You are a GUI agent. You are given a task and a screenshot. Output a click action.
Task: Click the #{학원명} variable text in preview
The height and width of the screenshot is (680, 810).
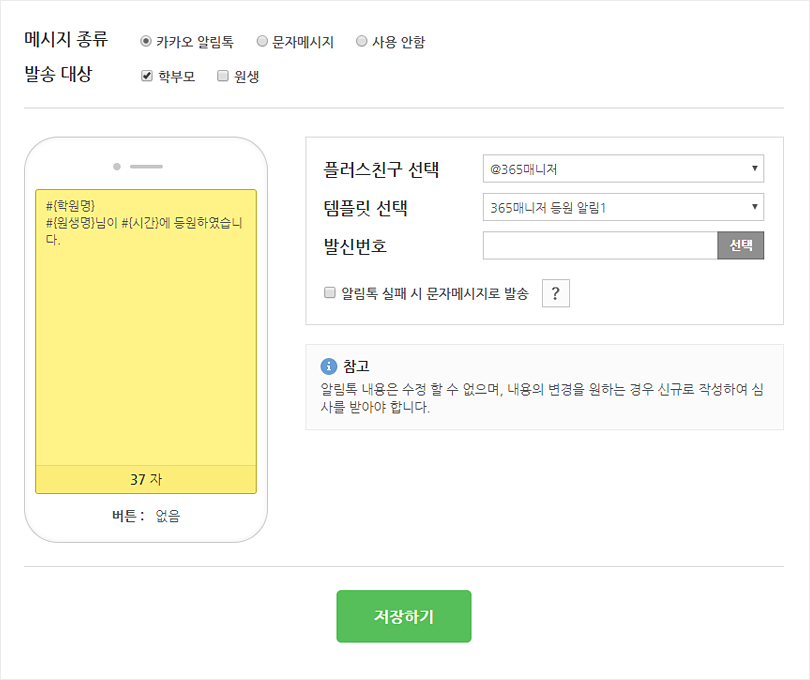pyautogui.click(x=70, y=206)
